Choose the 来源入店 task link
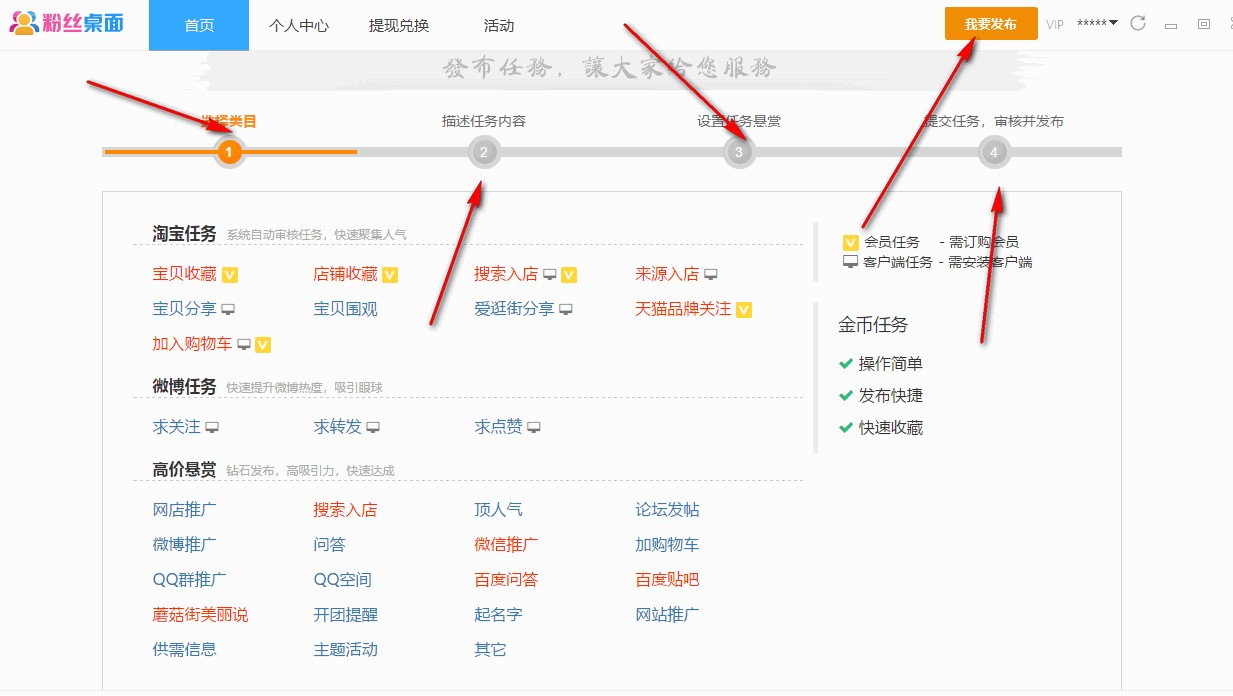 pyautogui.click(x=668, y=275)
